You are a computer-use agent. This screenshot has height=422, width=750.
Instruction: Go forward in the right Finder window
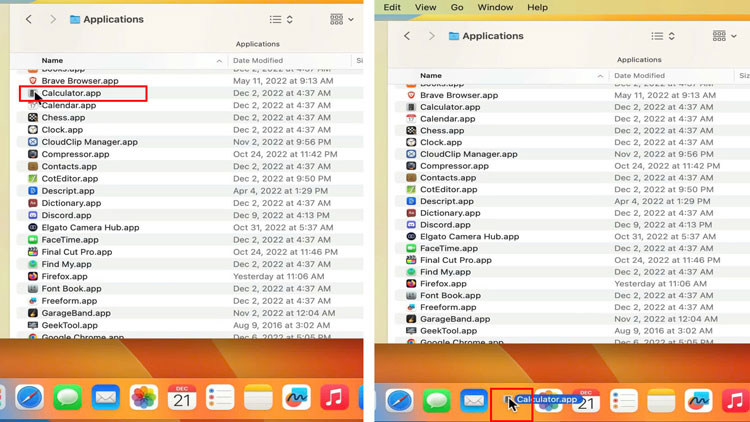pos(431,36)
